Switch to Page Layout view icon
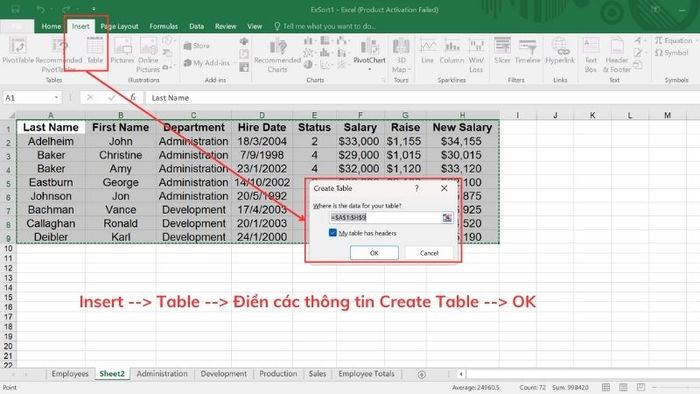 (x=623, y=387)
